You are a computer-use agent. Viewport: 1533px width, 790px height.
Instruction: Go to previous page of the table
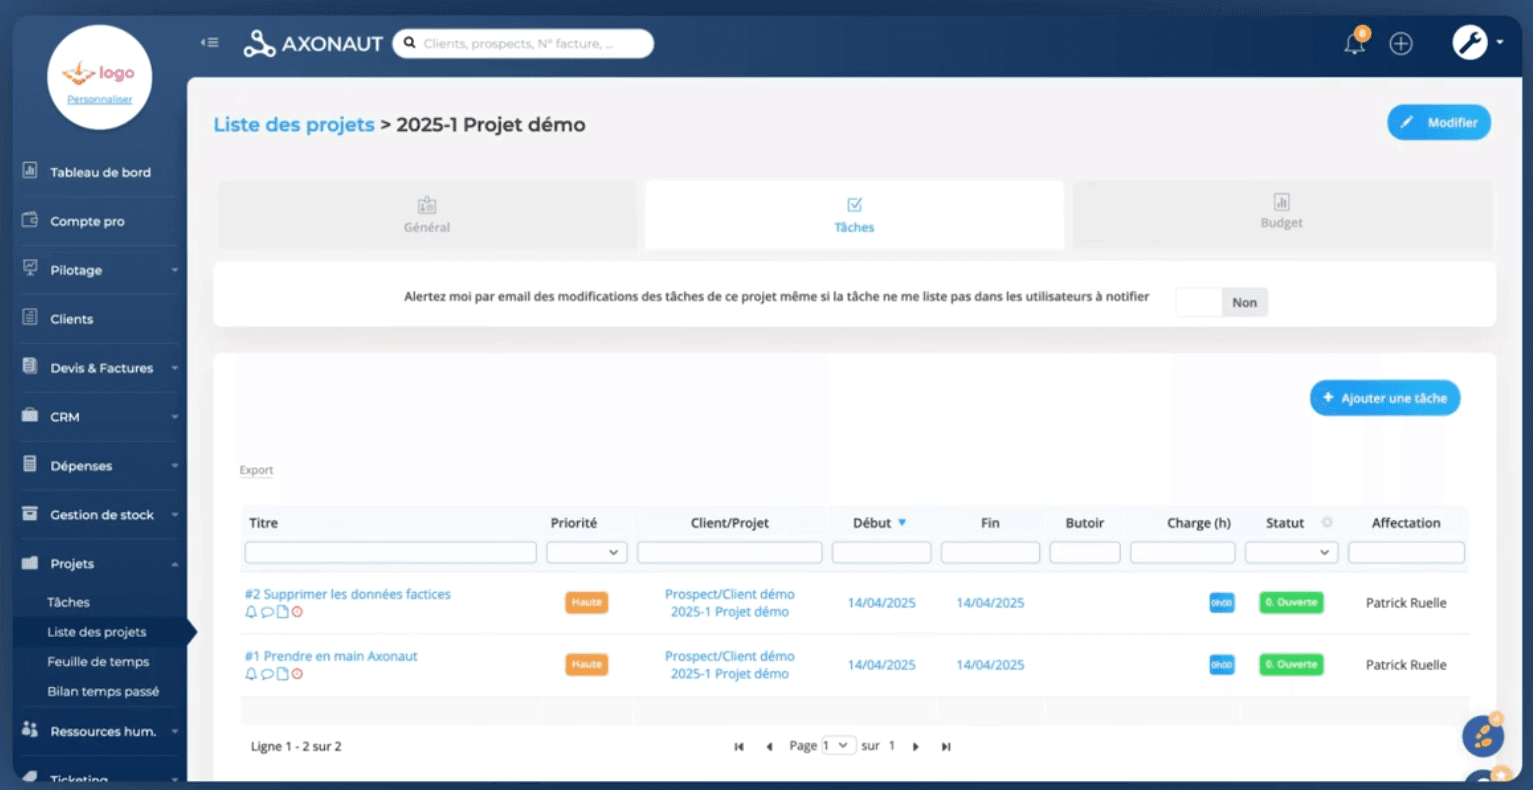tap(769, 746)
